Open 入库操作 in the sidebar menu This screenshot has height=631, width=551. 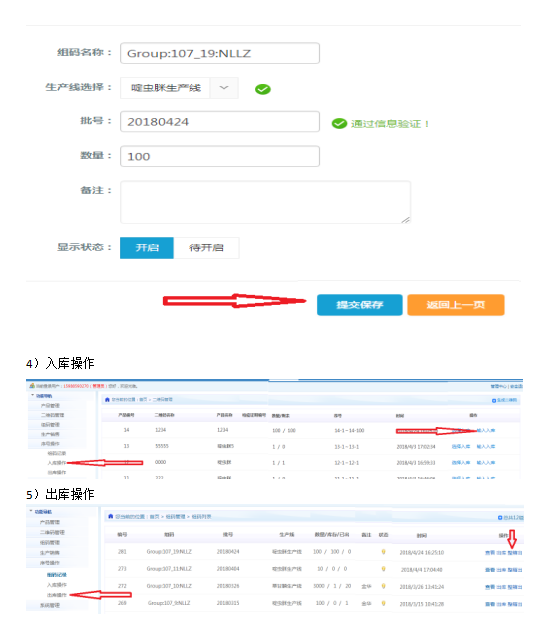point(56,463)
